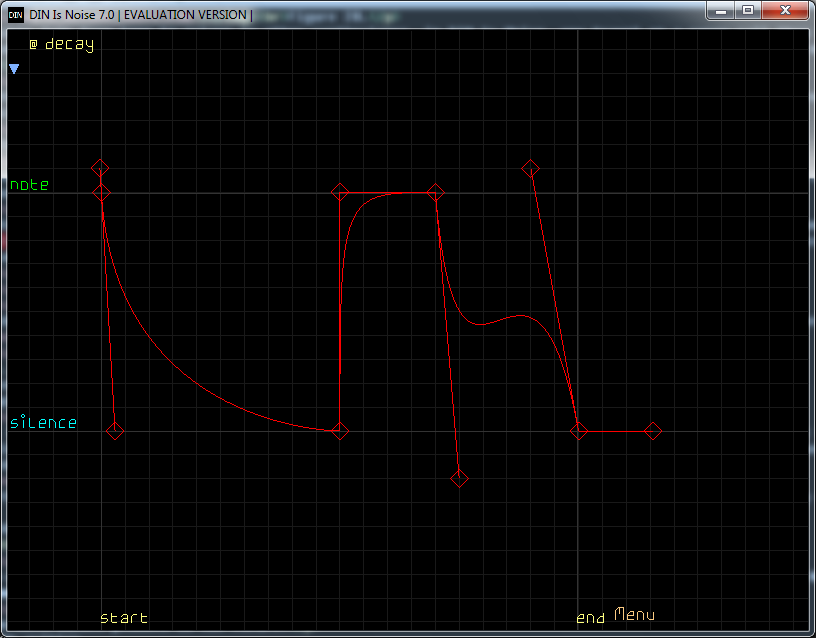The image size is (816, 638).
Task: Select the right diamond of the flat note-level segment
Action: [435, 192]
